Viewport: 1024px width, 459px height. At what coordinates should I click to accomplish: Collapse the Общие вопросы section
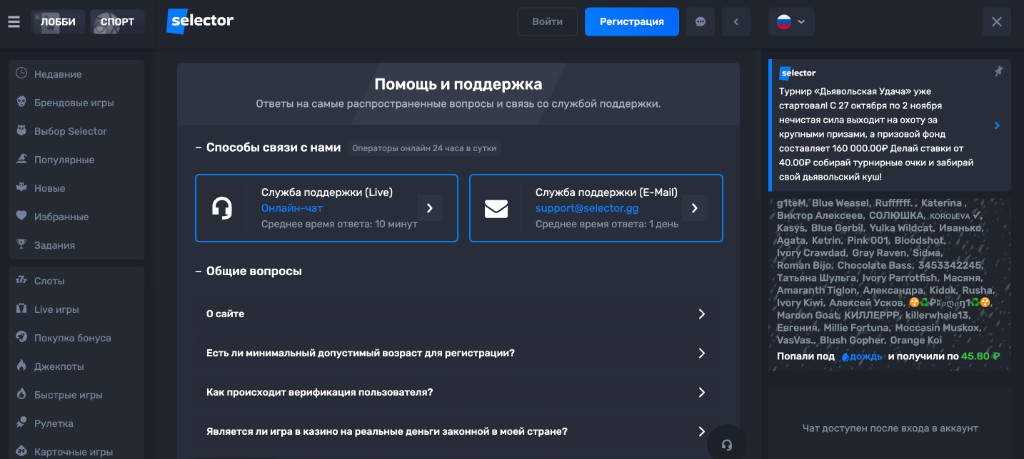tap(249, 270)
